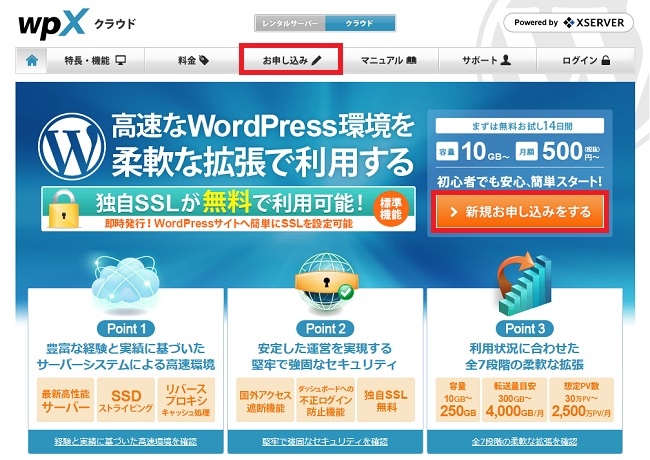Screen dimensions: 650x460
Task: Open 堅牢で強固なセキュリティを確認 link
Action: [x=325, y=442]
